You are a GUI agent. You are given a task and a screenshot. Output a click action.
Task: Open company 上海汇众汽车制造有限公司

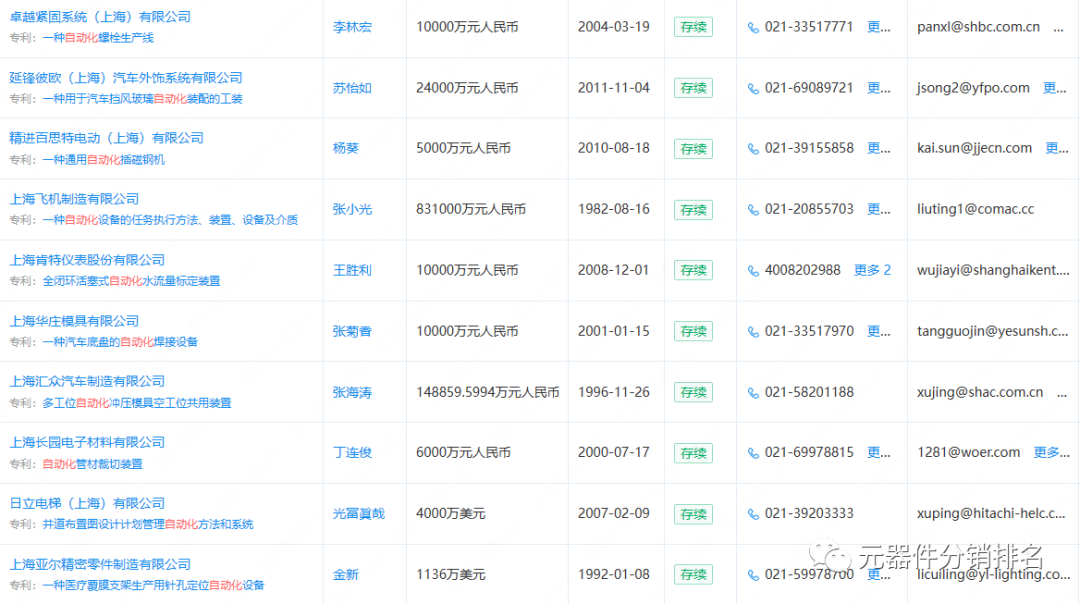87,382
